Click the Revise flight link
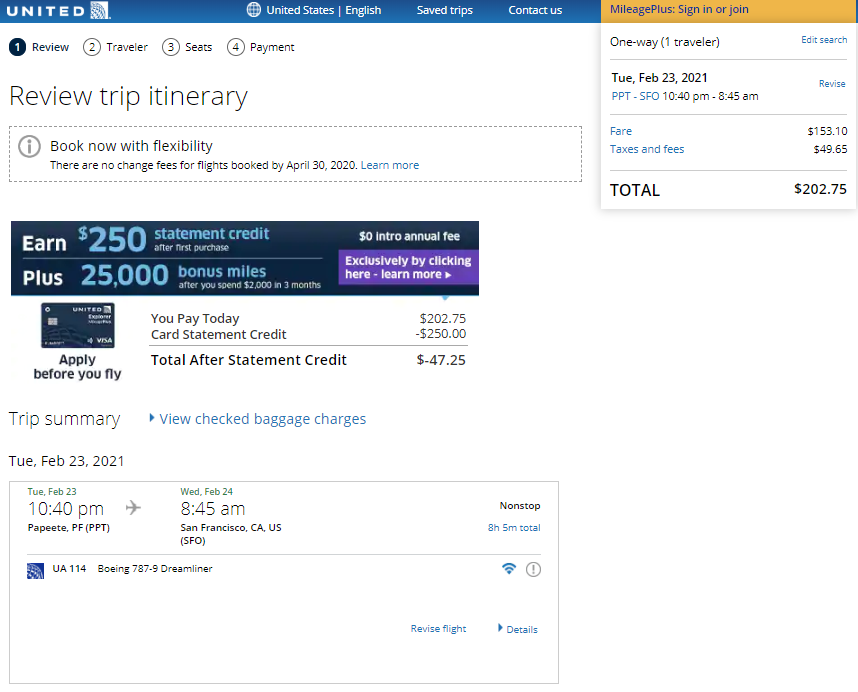Image resolution: width=858 pixels, height=692 pixels. (x=438, y=629)
